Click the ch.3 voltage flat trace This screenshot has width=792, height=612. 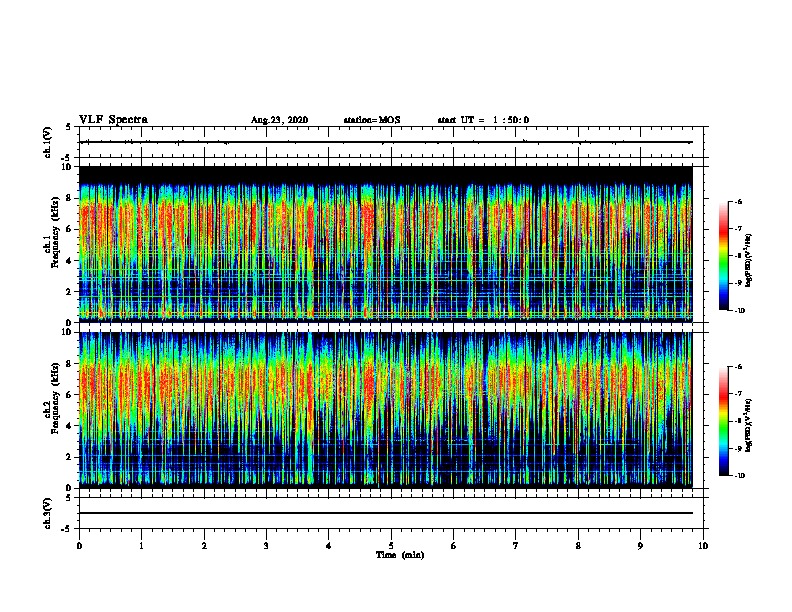[386, 513]
